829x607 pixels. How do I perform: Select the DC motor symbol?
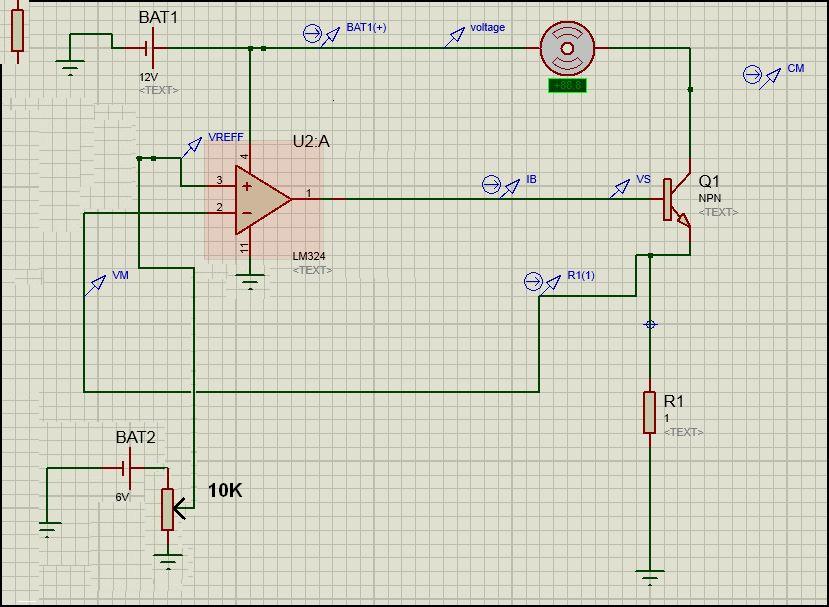tap(567, 49)
